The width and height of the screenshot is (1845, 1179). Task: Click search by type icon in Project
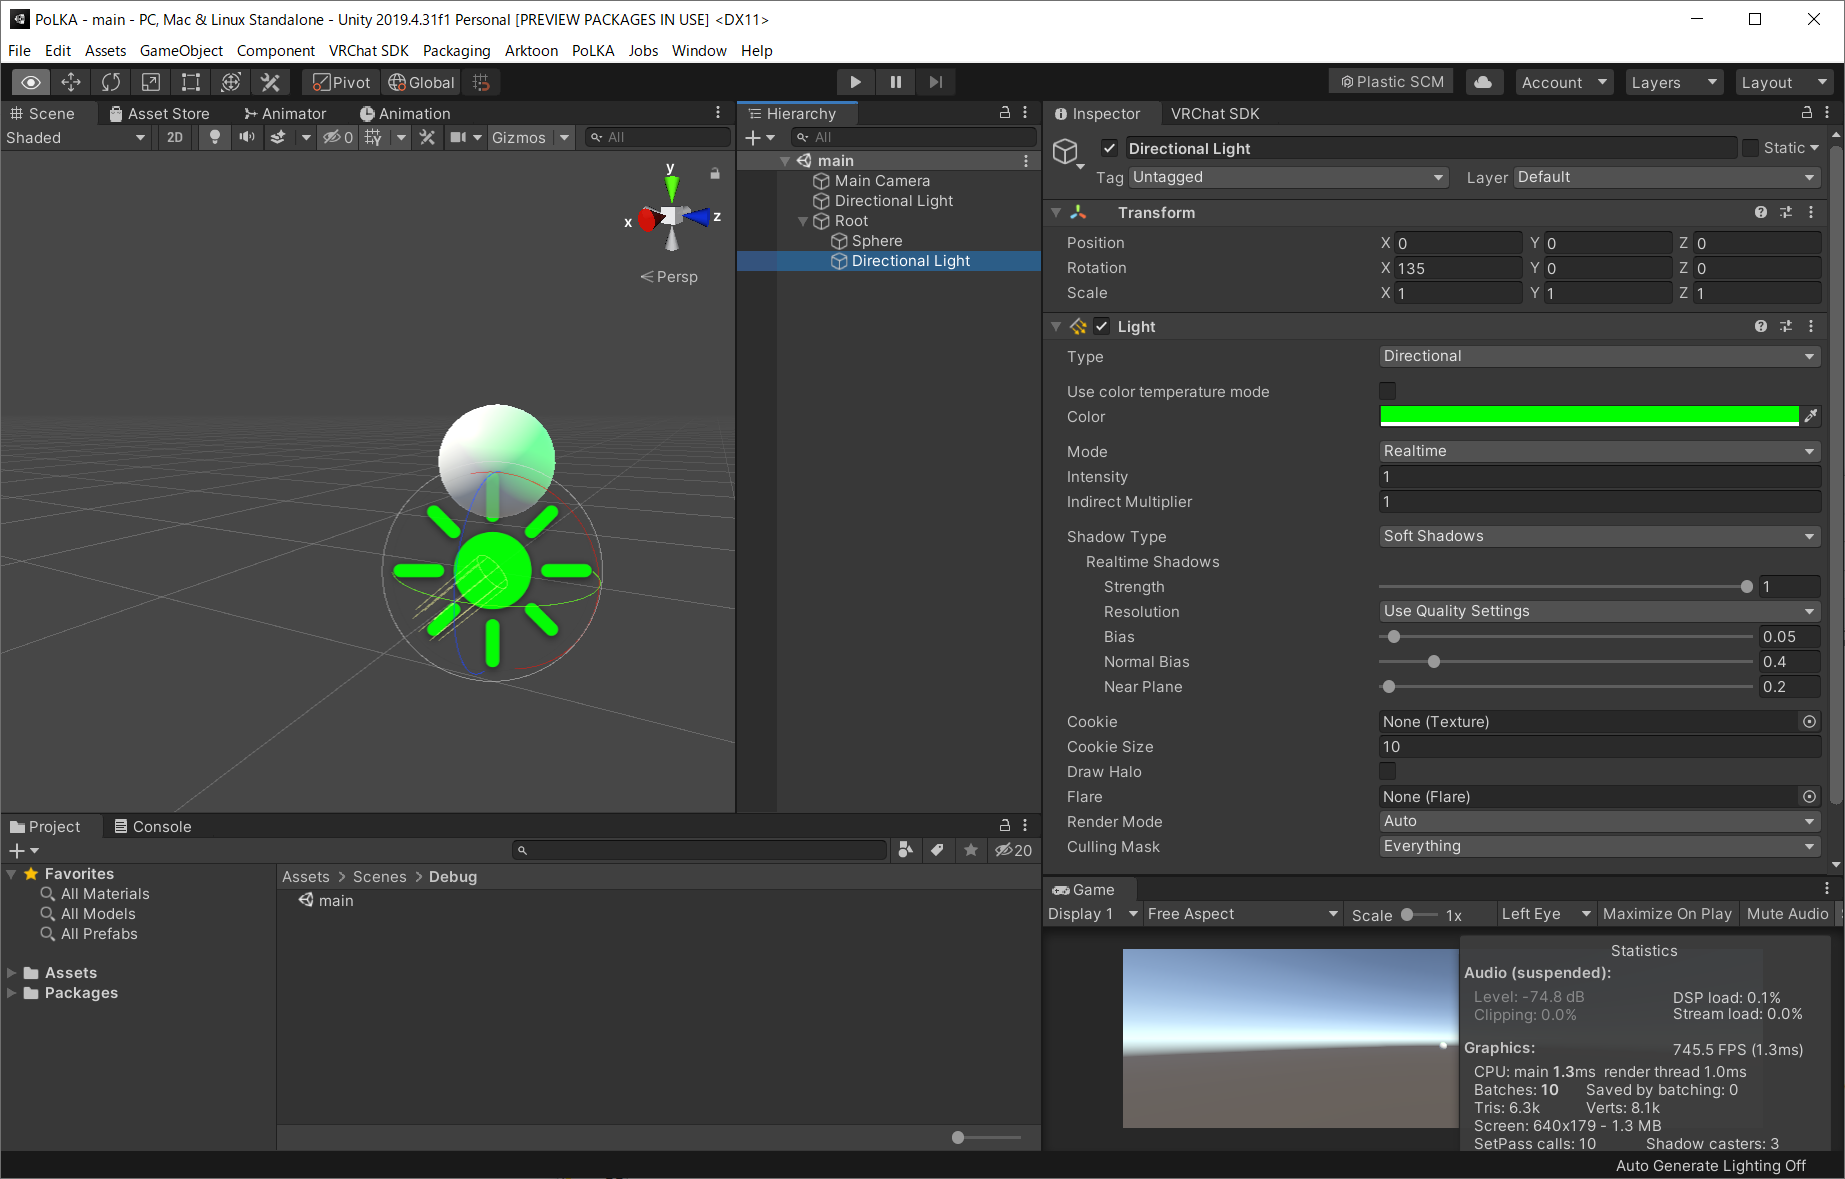tap(906, 850)
